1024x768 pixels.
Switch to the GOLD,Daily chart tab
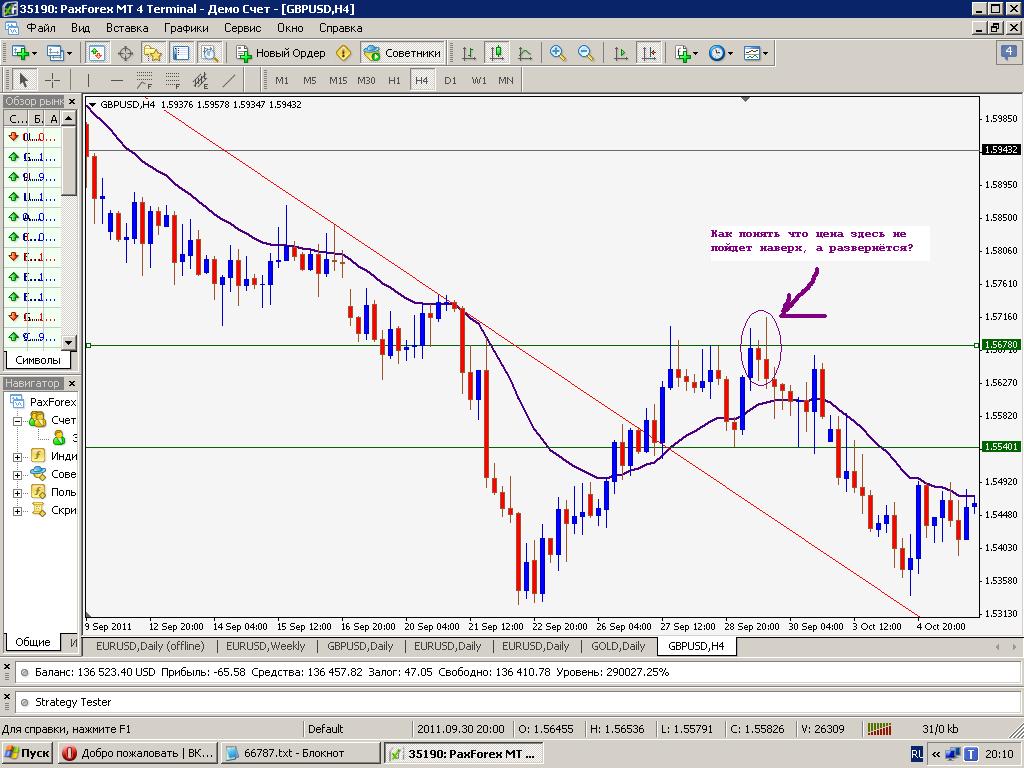(618, 646)
